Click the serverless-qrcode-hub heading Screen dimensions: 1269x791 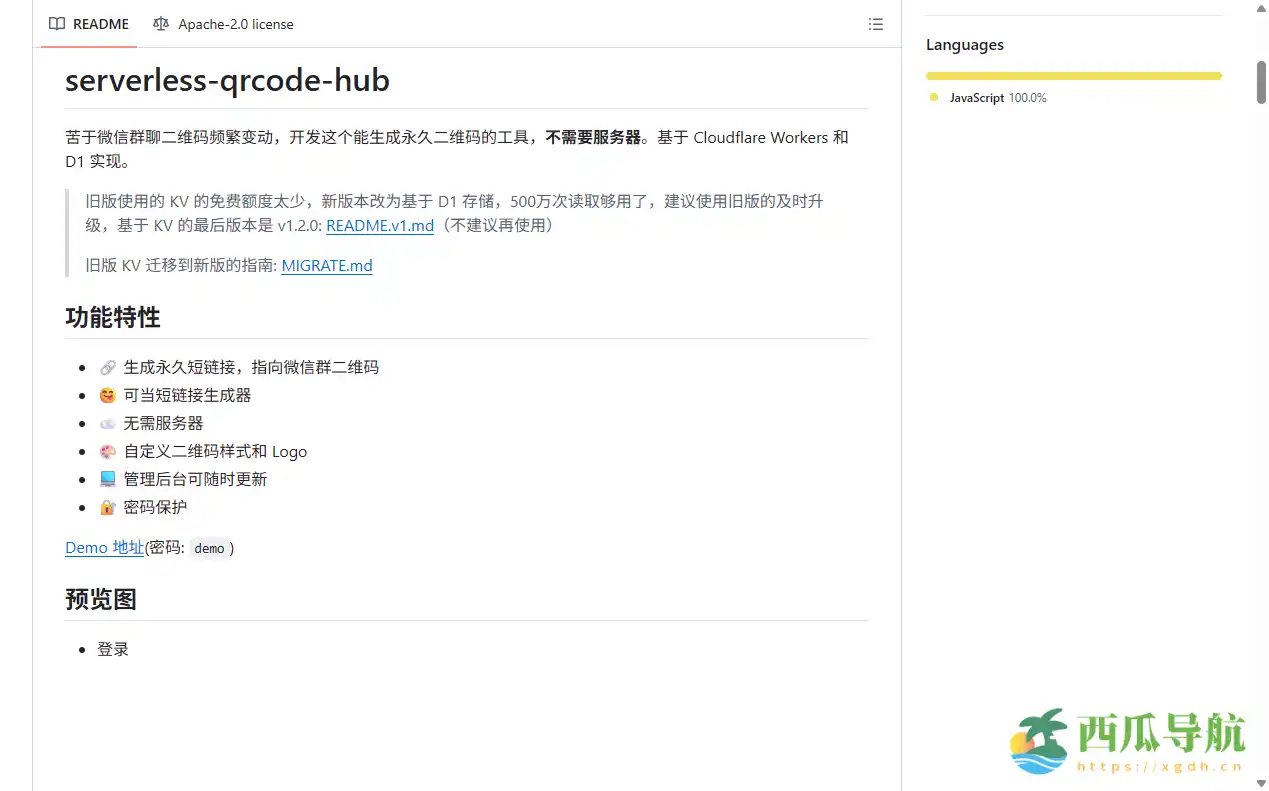point(227,80)
